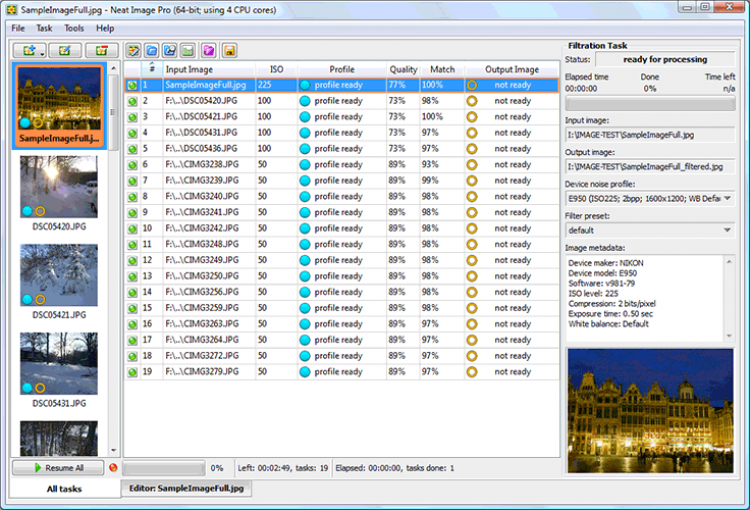This screenshot has width=750, height=510.
Task: Click the Neat Image app icon in title bar
Action: pos(11,10)
